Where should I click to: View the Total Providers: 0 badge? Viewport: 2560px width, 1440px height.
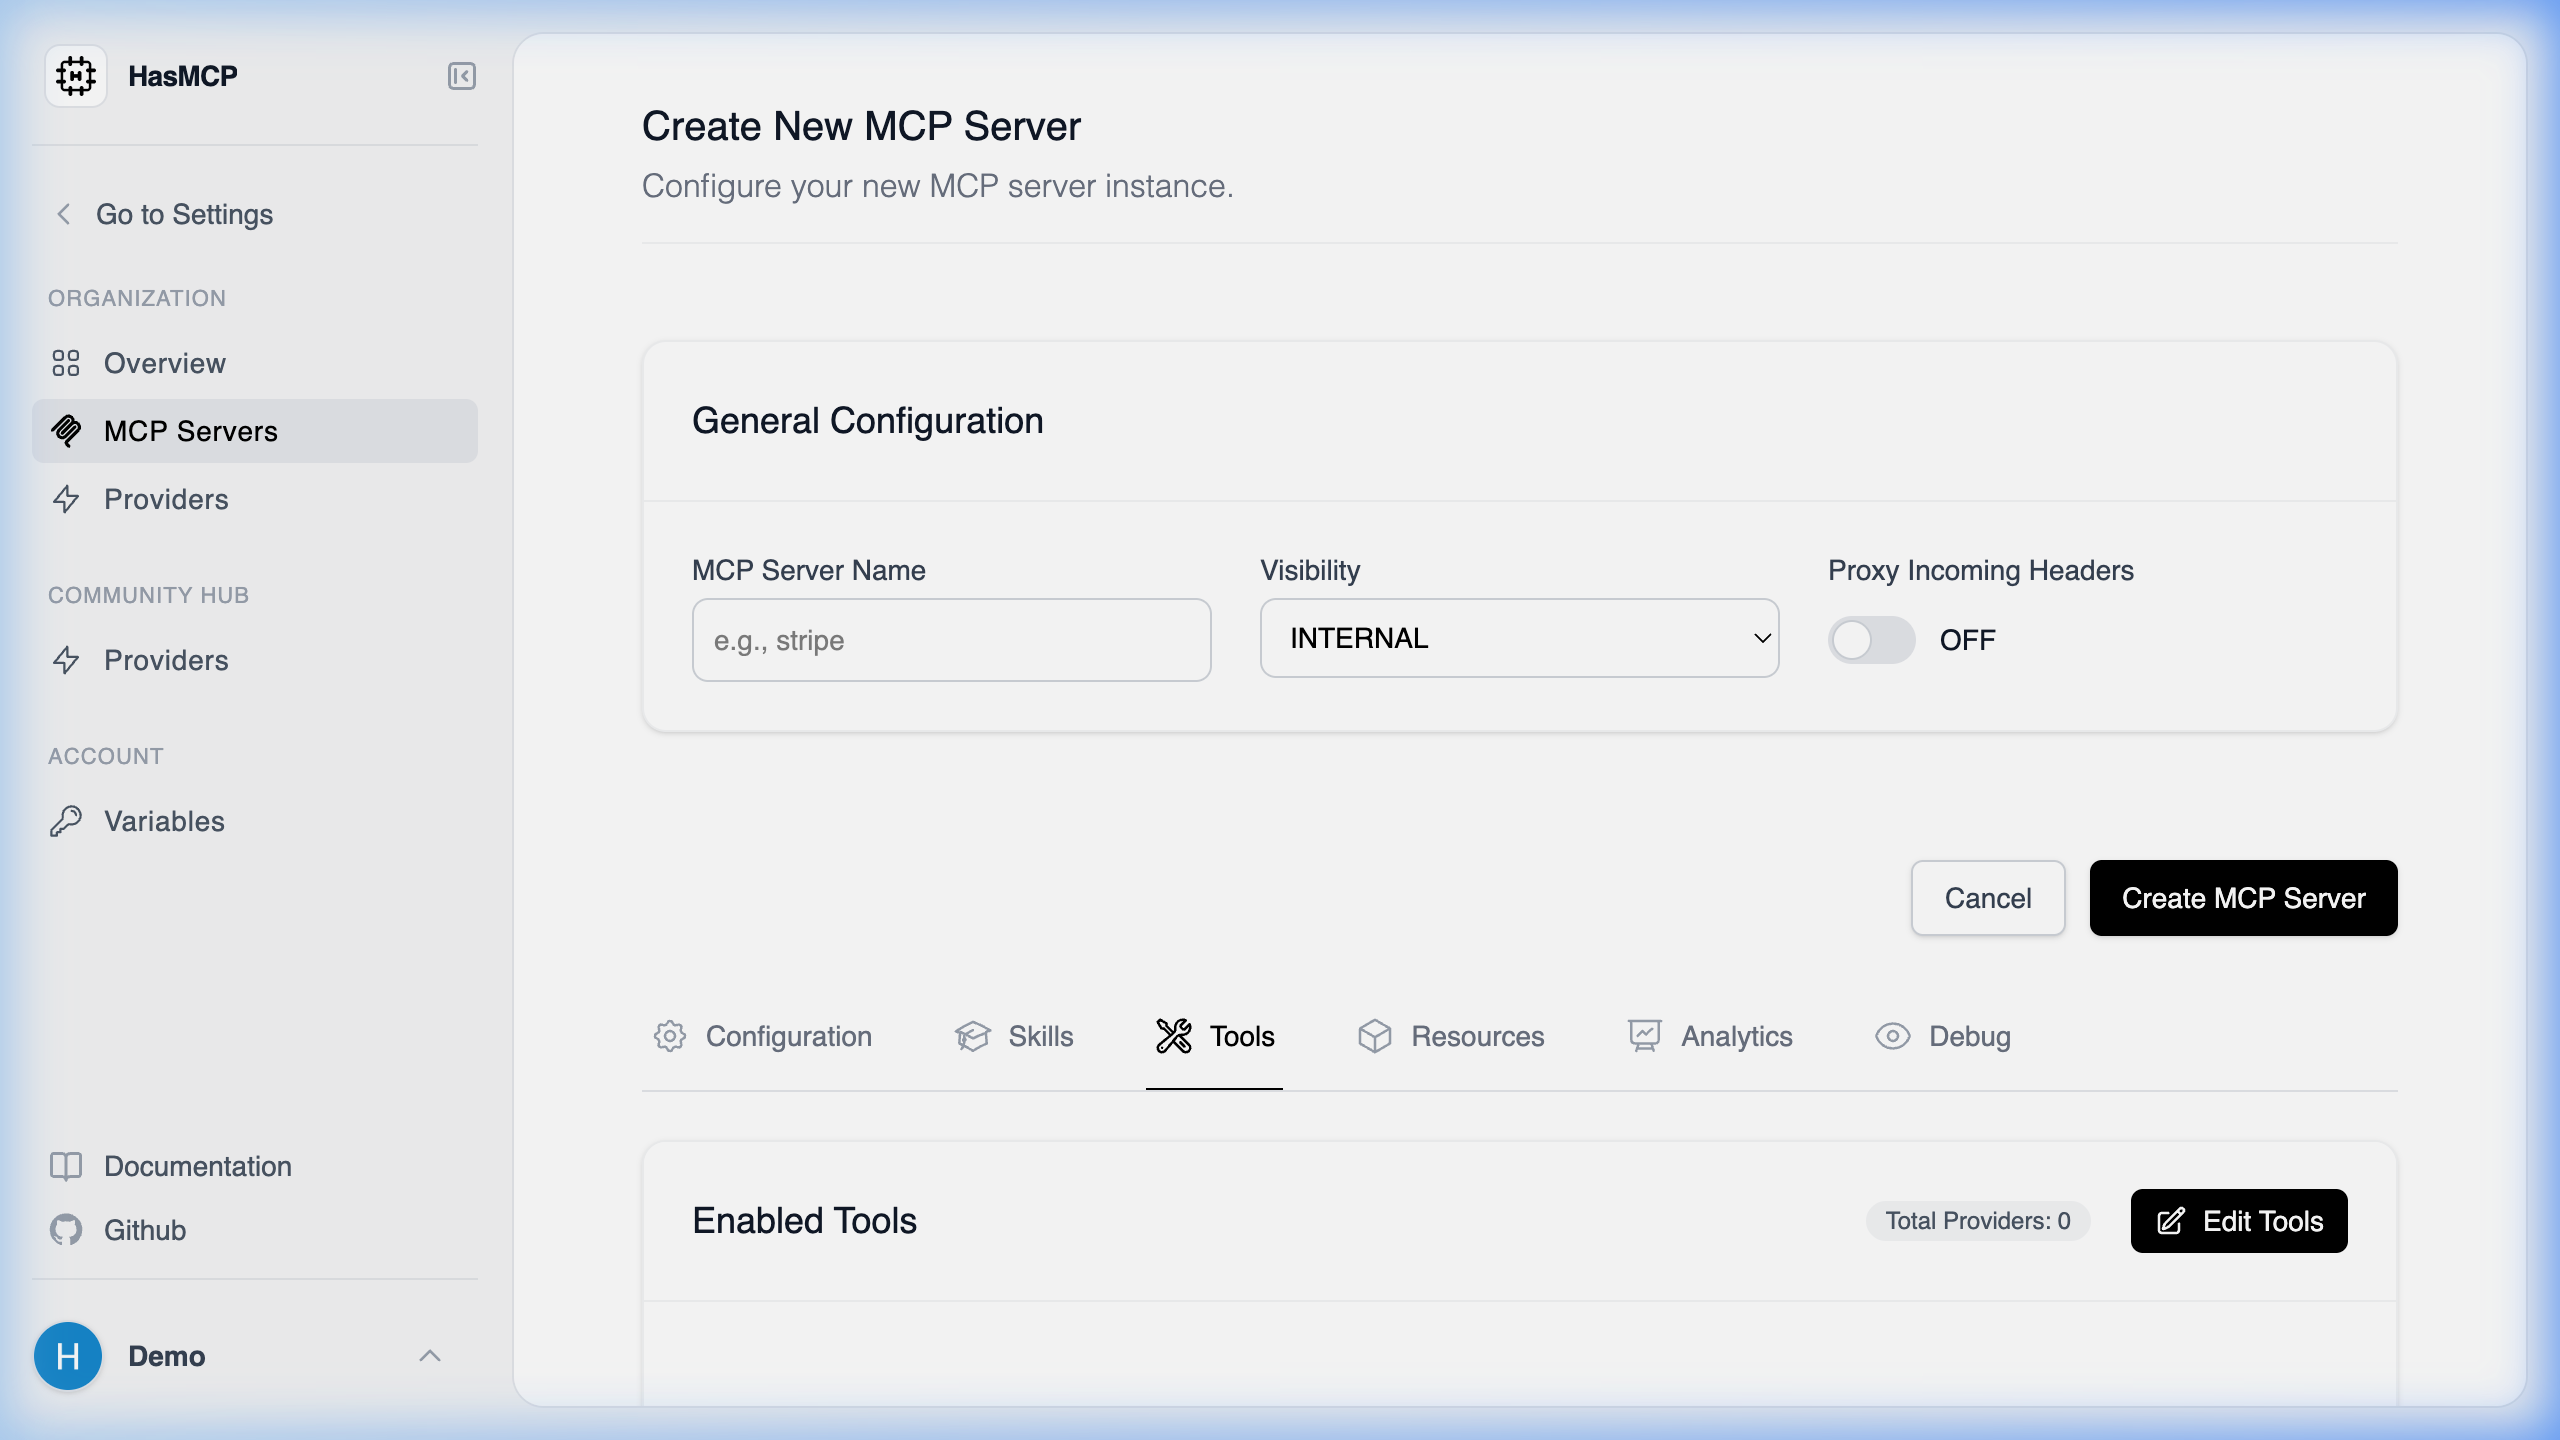[1978, 1221]
